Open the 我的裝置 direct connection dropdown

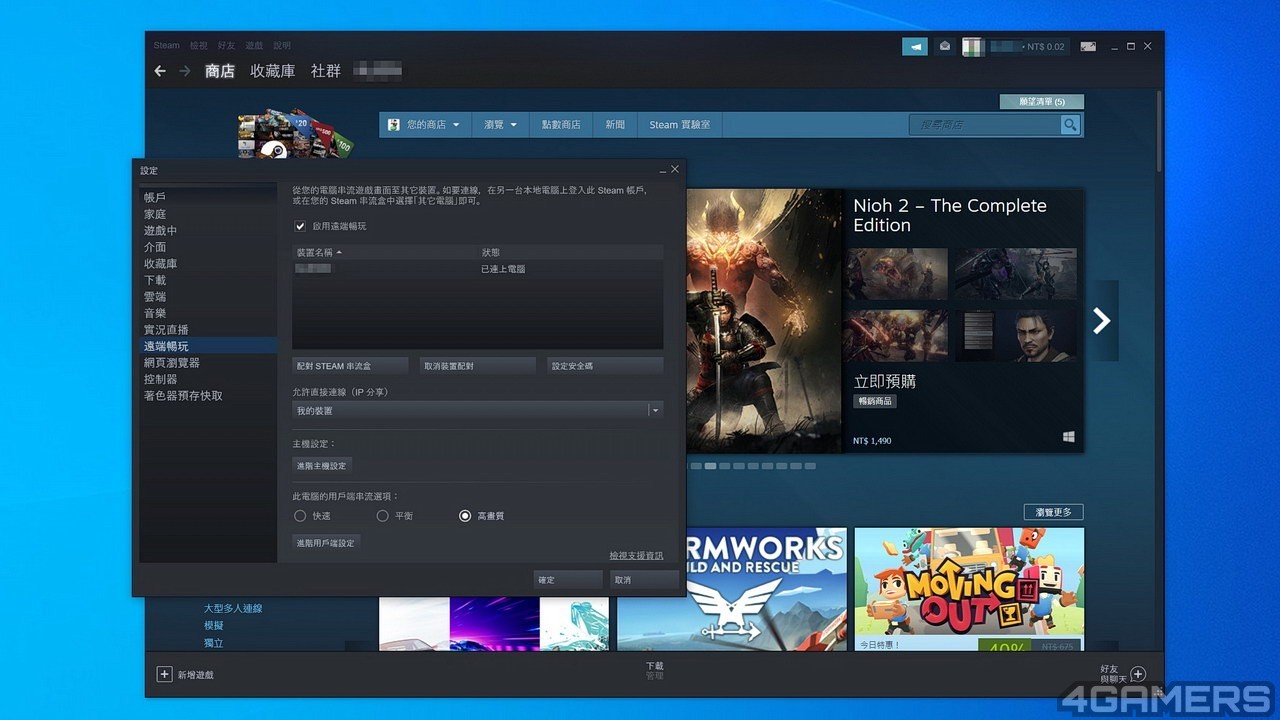[x=477, y=410]
